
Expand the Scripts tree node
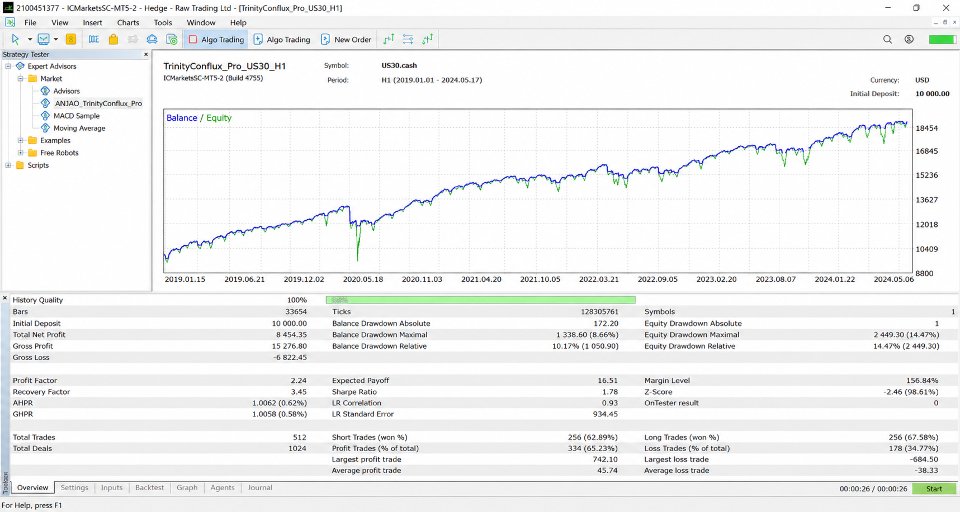coord(8,165)
